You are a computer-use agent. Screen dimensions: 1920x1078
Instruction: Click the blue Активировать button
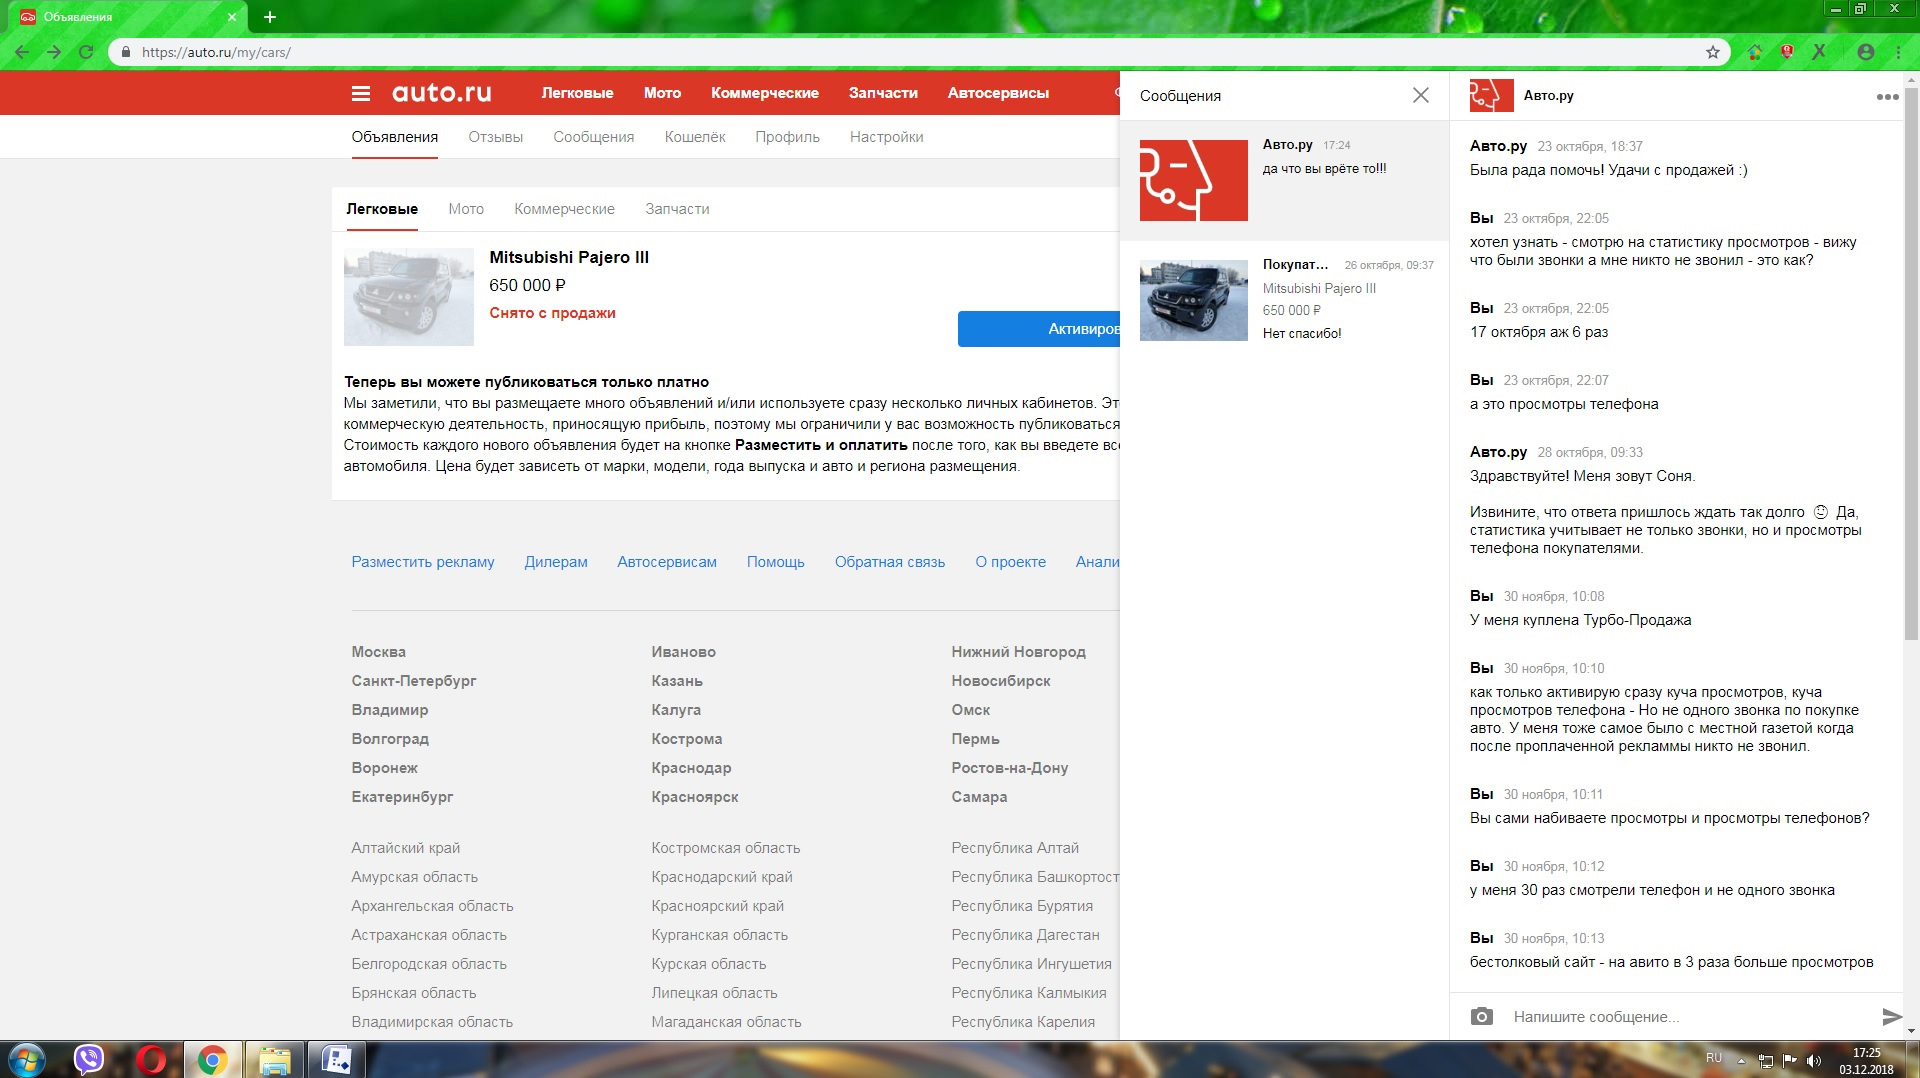(x=1039, y=329)
